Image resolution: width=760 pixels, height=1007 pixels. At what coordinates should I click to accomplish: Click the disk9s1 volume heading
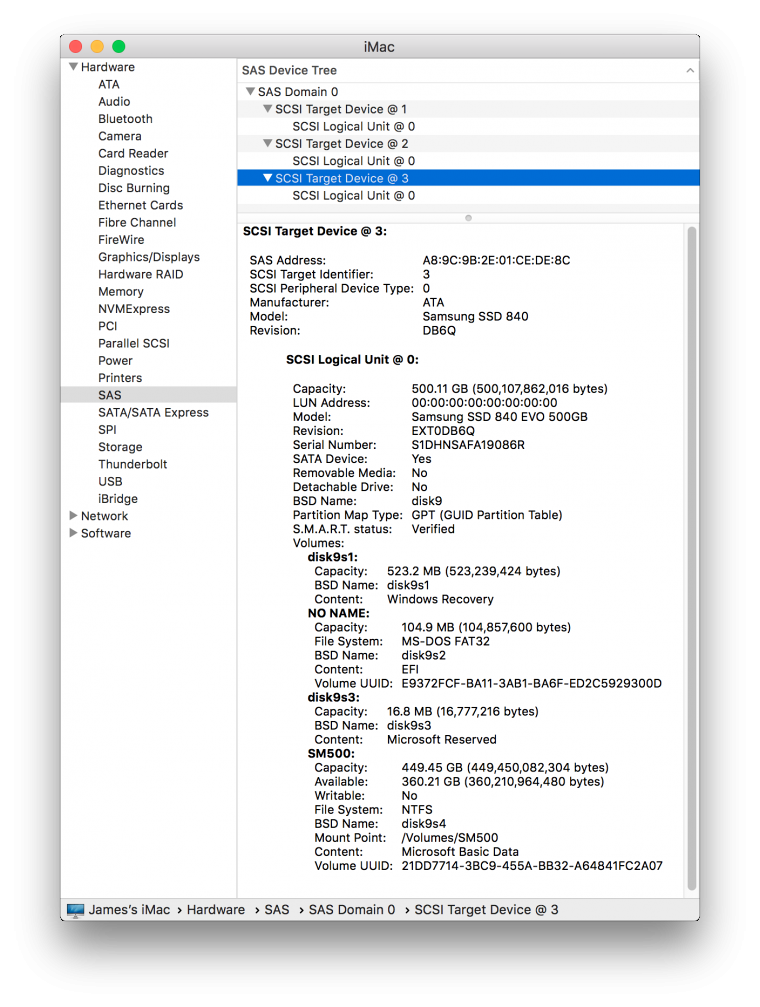[332, 557]
